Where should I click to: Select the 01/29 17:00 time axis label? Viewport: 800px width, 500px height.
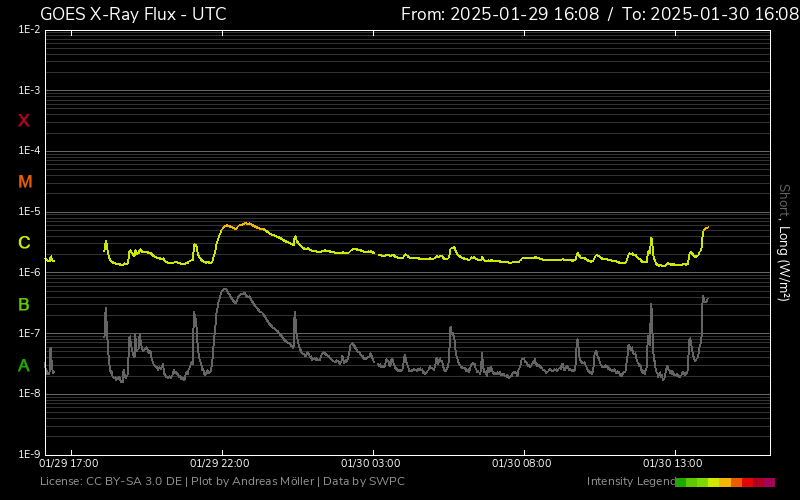(69, 464)
